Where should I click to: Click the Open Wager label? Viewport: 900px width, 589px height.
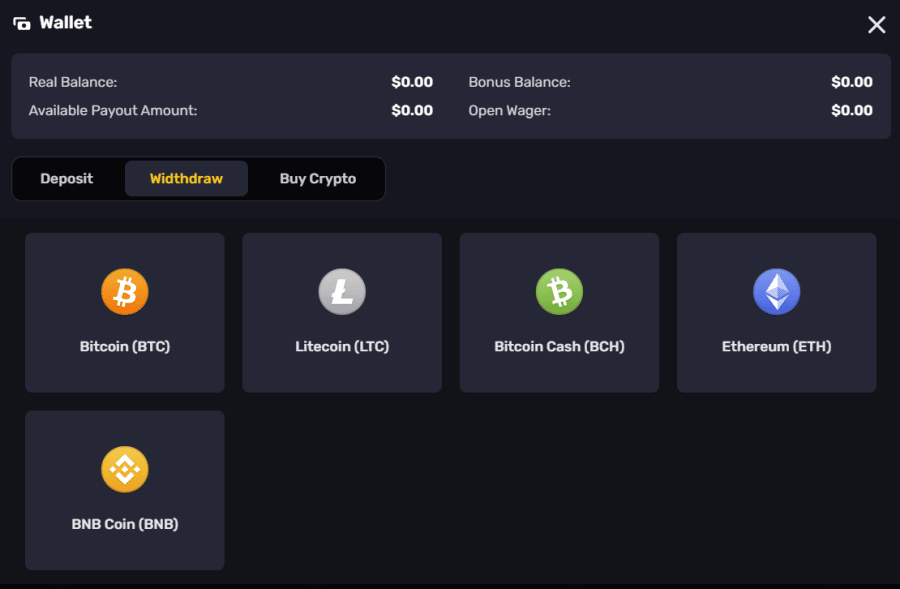(510, 110)
